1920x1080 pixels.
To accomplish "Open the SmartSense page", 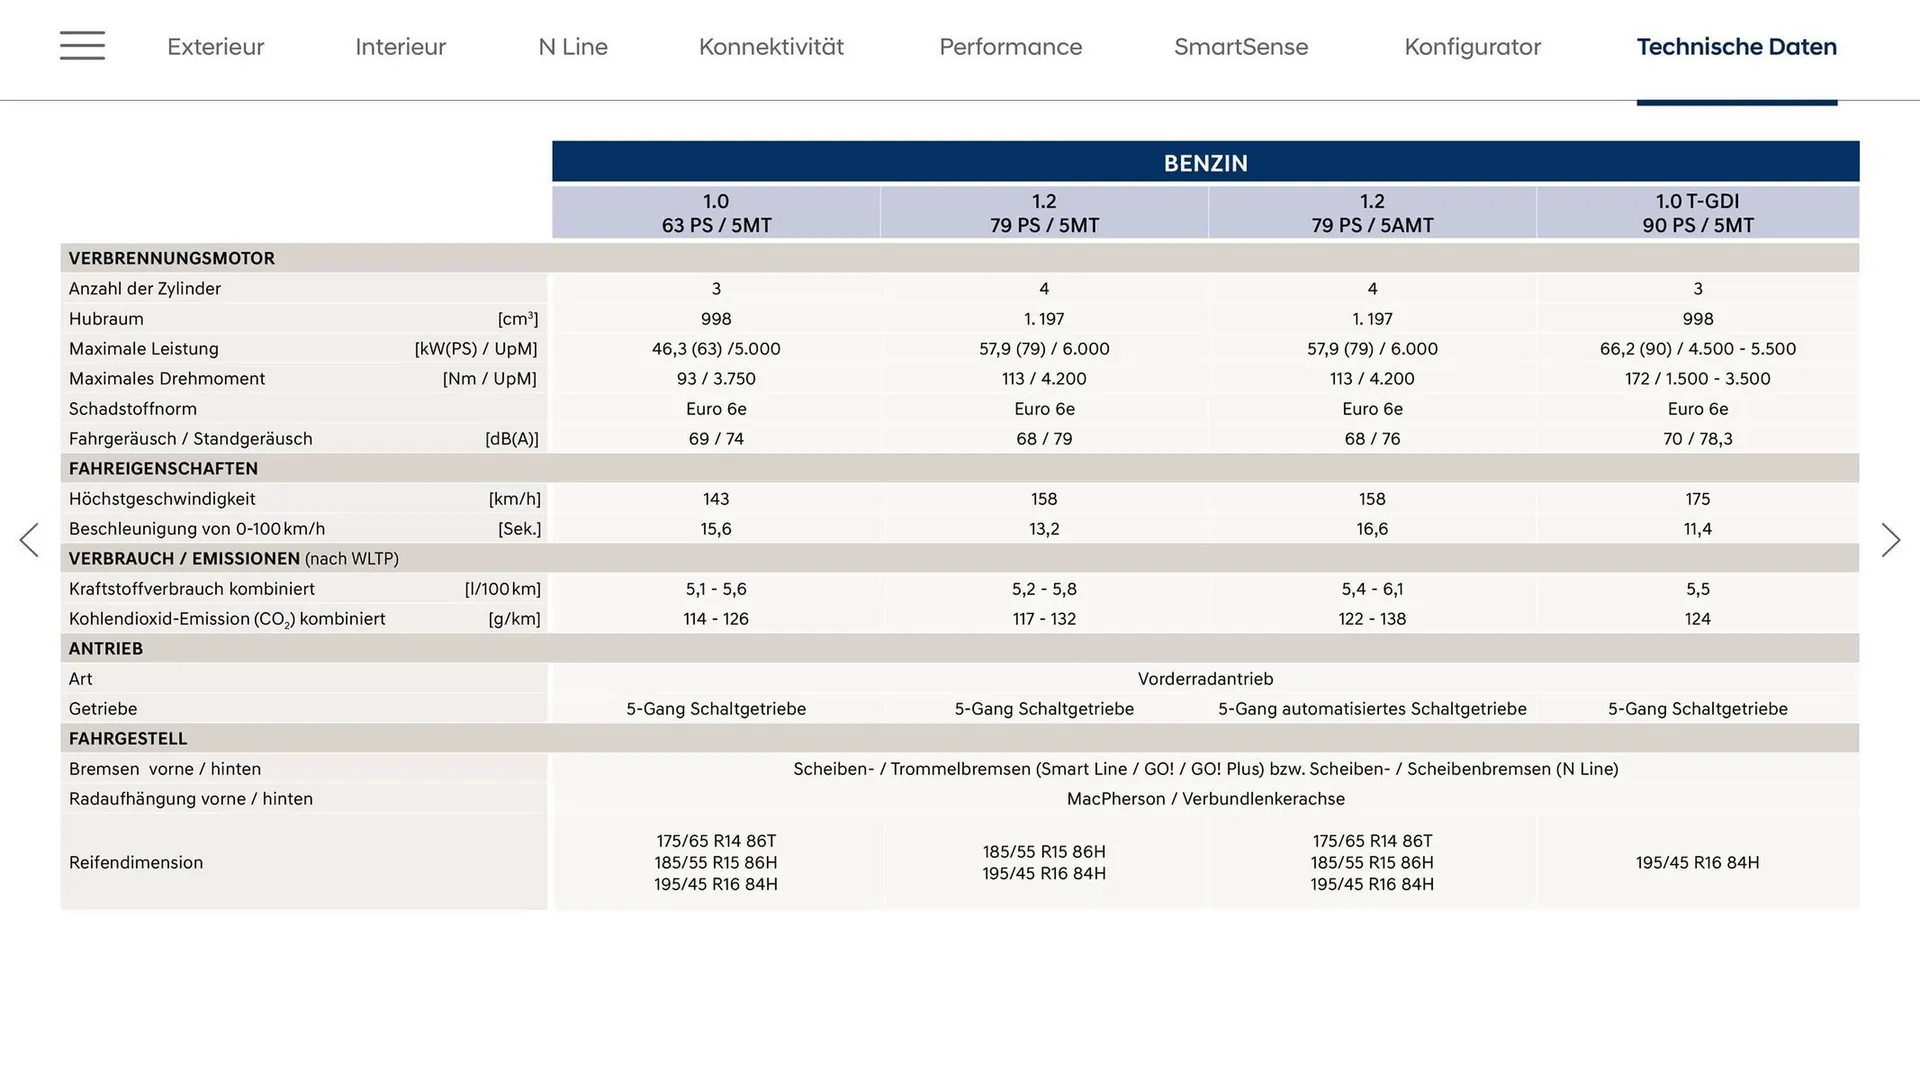I will [x=1241, y=47].
